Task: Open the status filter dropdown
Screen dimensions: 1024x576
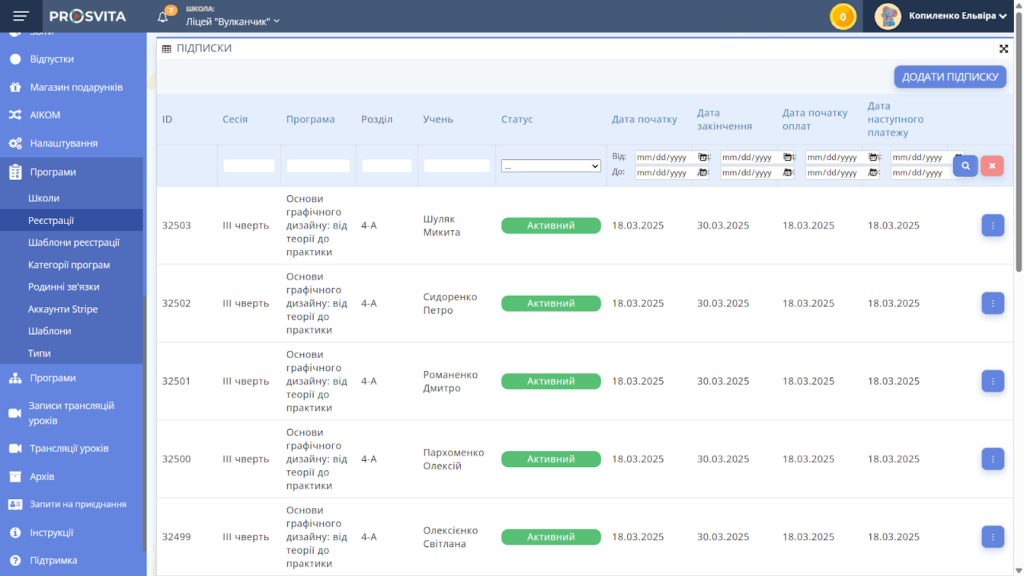Action: [551, 166]
